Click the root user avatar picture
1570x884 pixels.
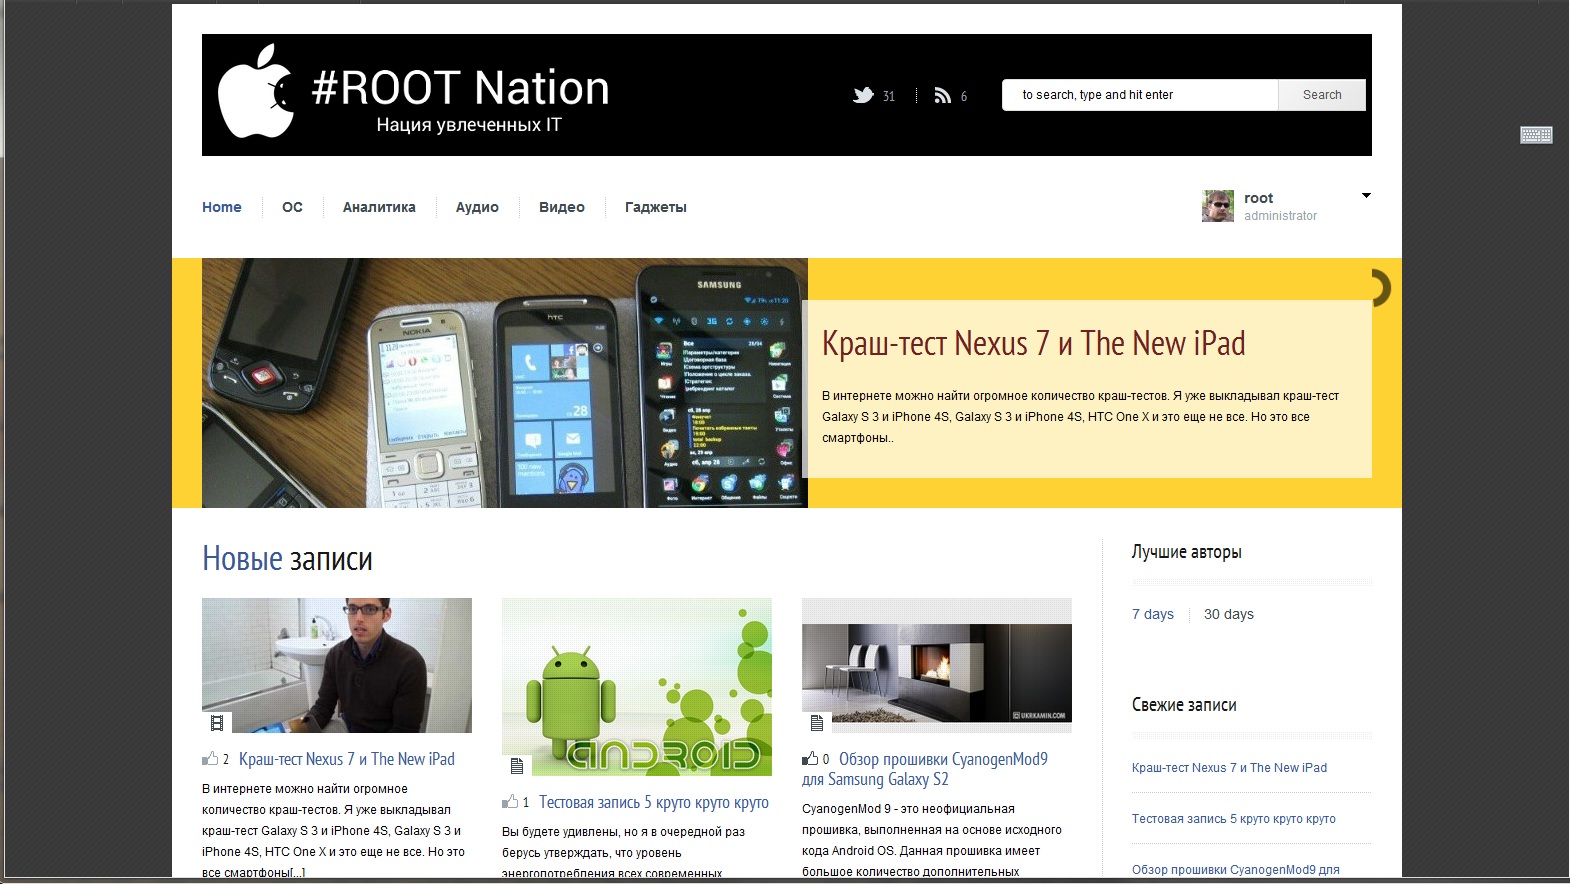(1218, 206)
